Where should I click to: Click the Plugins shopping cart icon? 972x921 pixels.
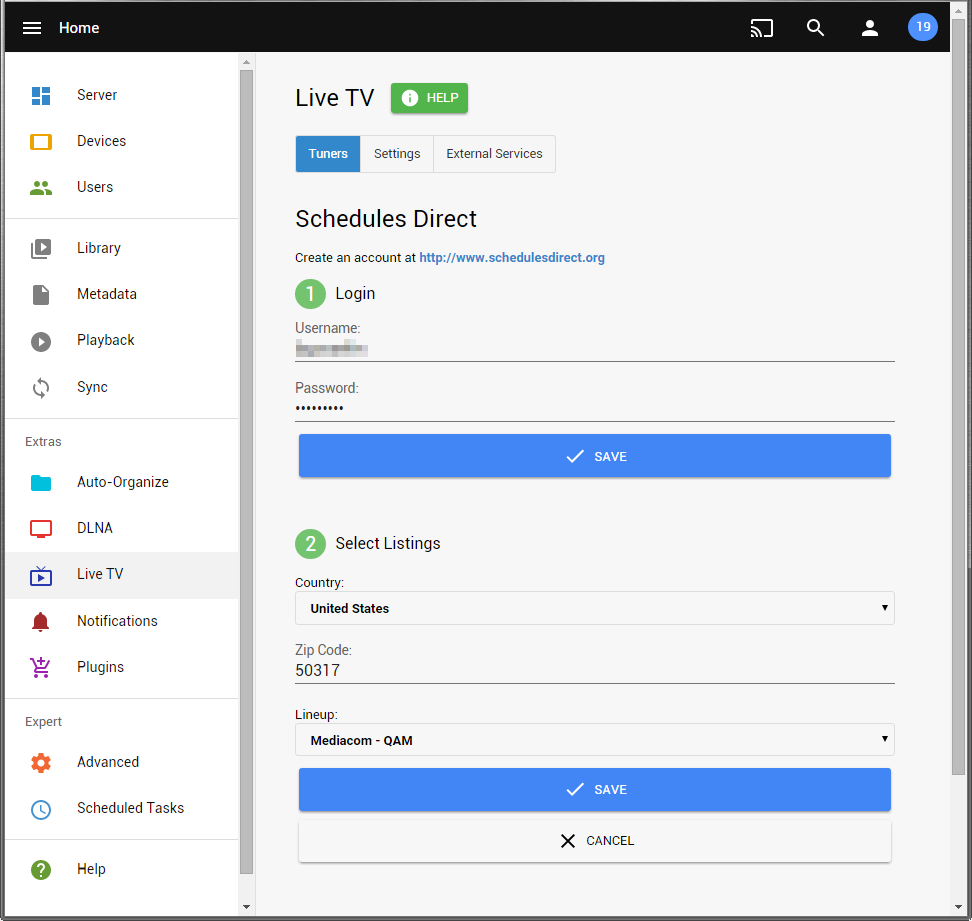point(40,668)
